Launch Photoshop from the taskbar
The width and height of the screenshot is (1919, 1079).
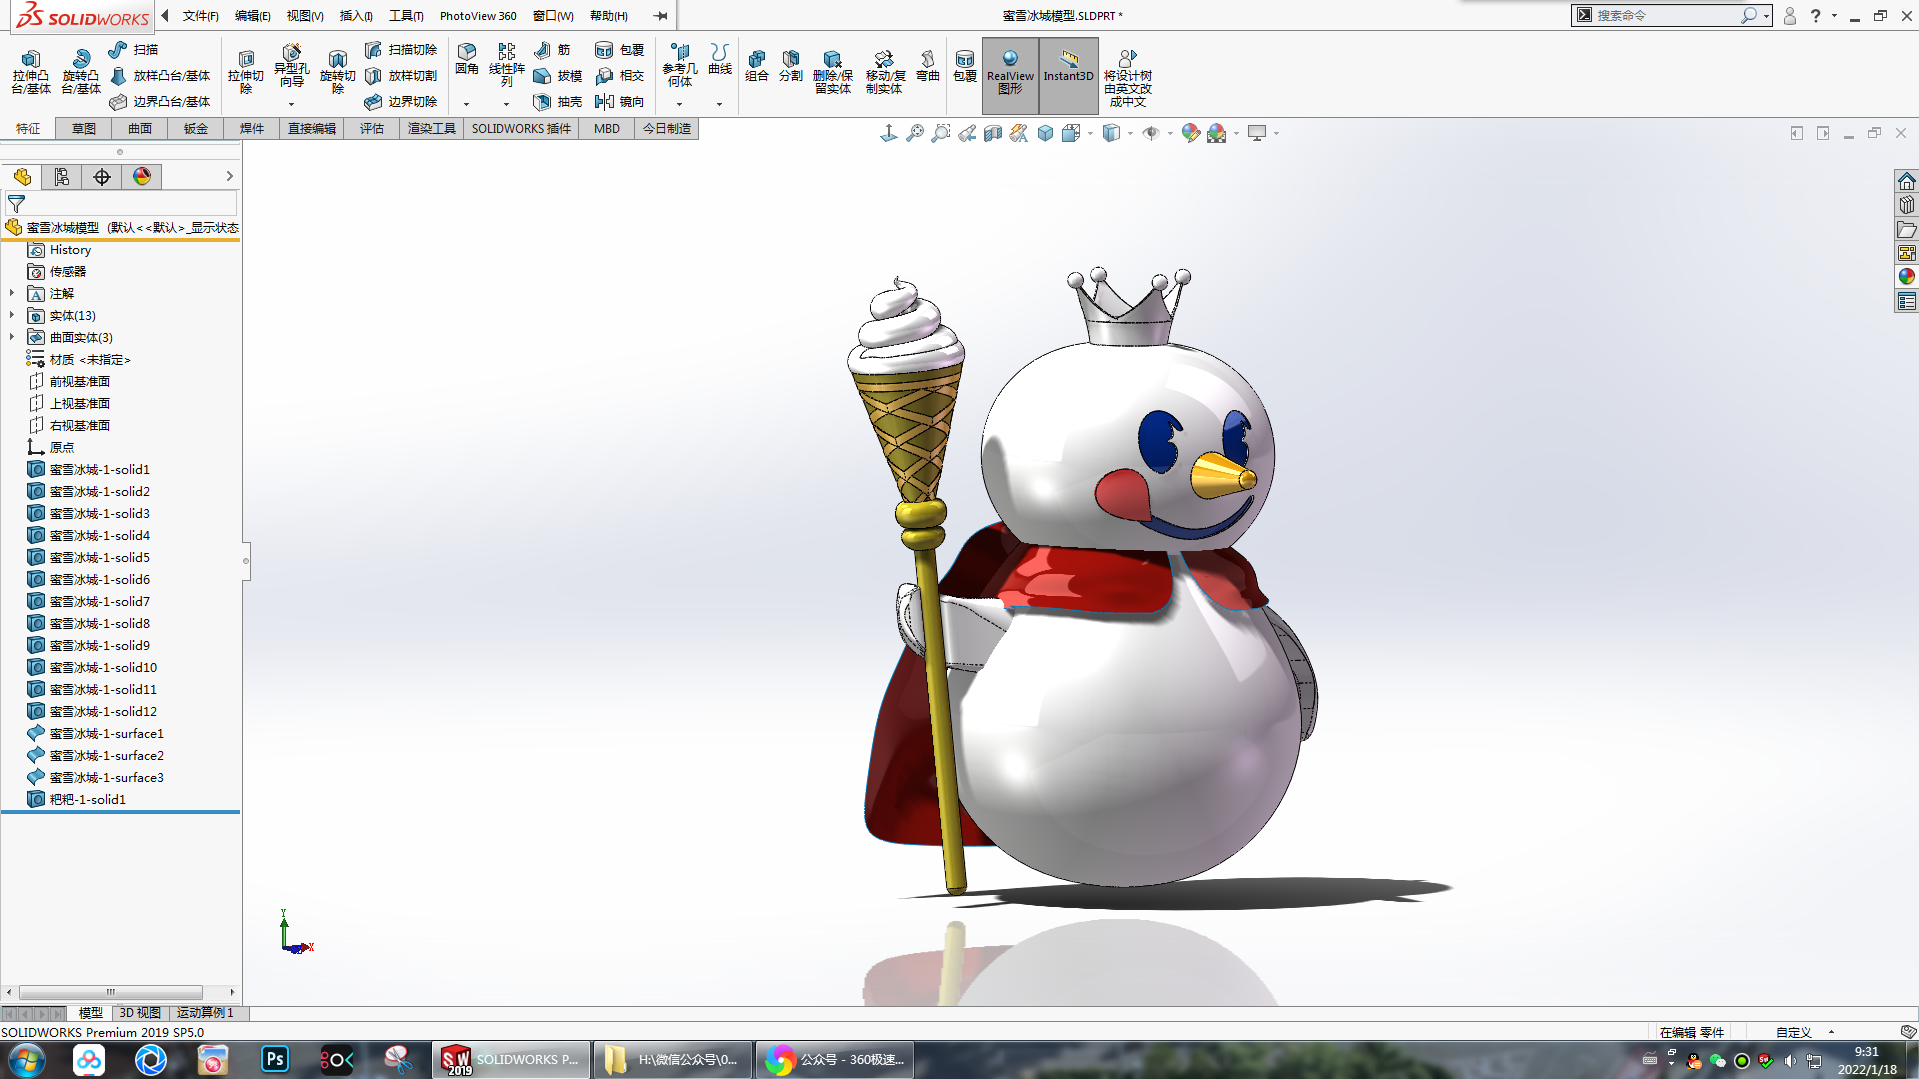pos(275,1059)
